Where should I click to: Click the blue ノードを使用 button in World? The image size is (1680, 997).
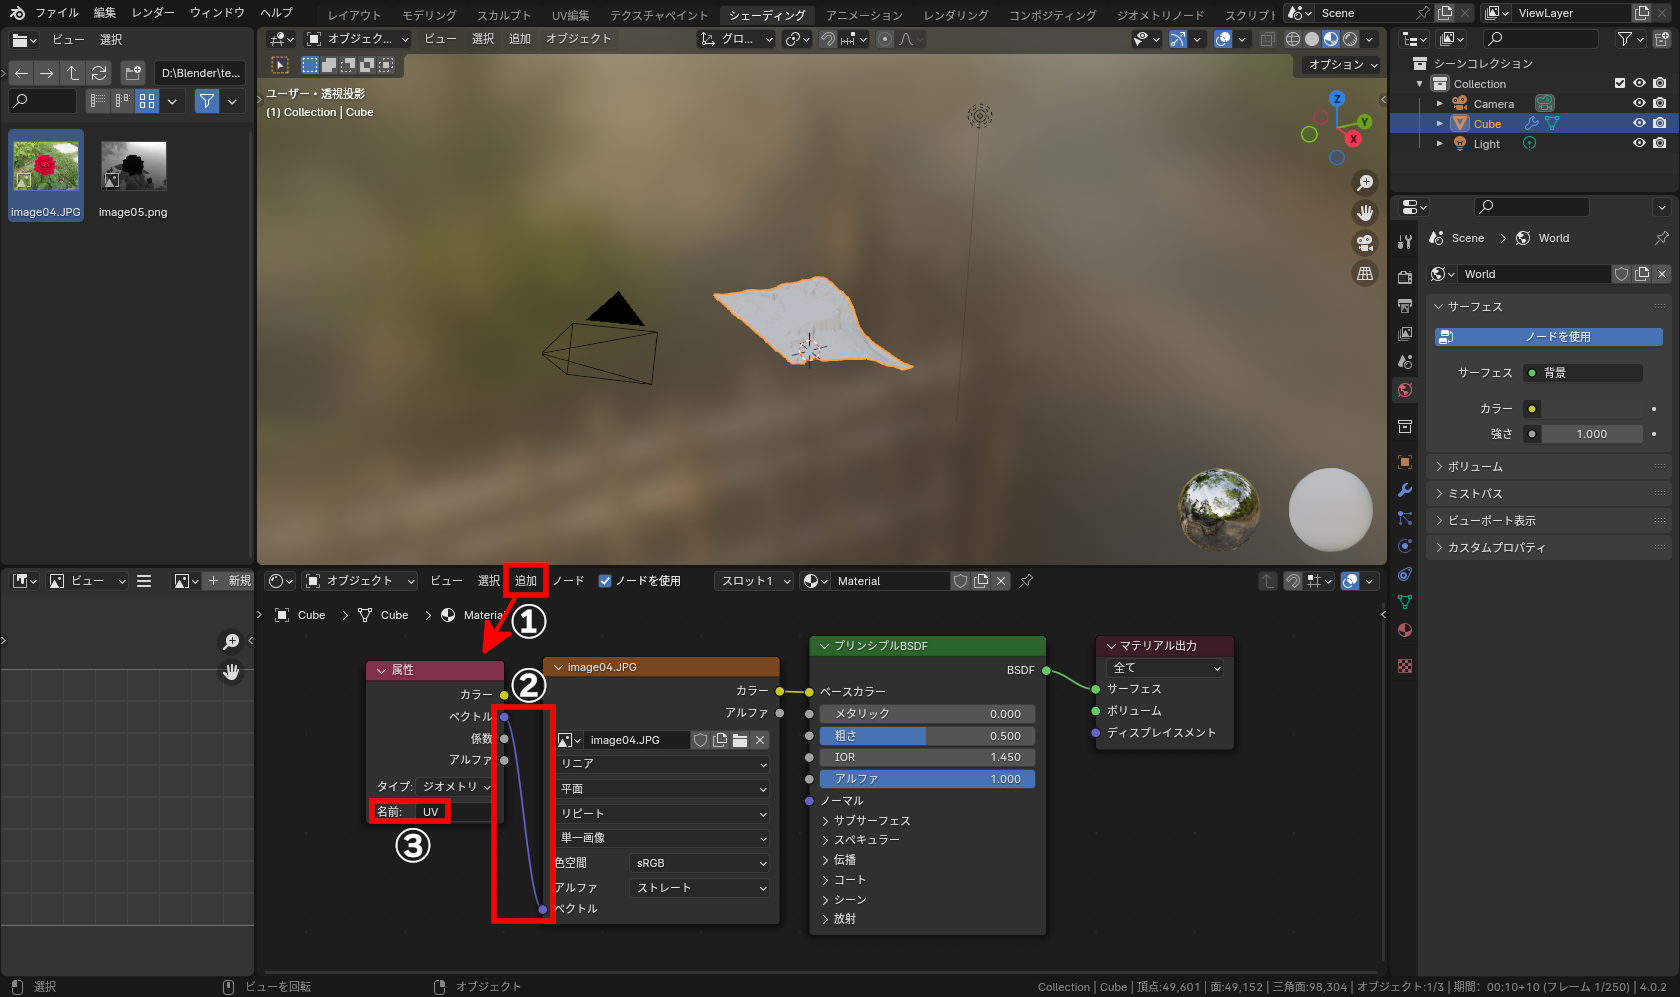click(x=1549, y=337)
